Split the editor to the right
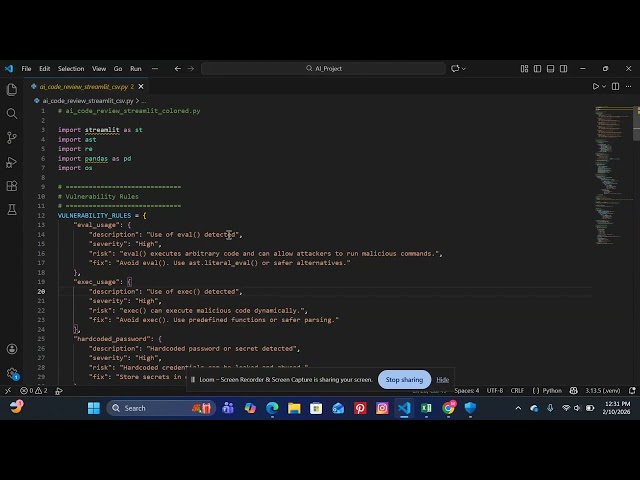This screenshot has width=640, height=480. click(x=616, y=87)
